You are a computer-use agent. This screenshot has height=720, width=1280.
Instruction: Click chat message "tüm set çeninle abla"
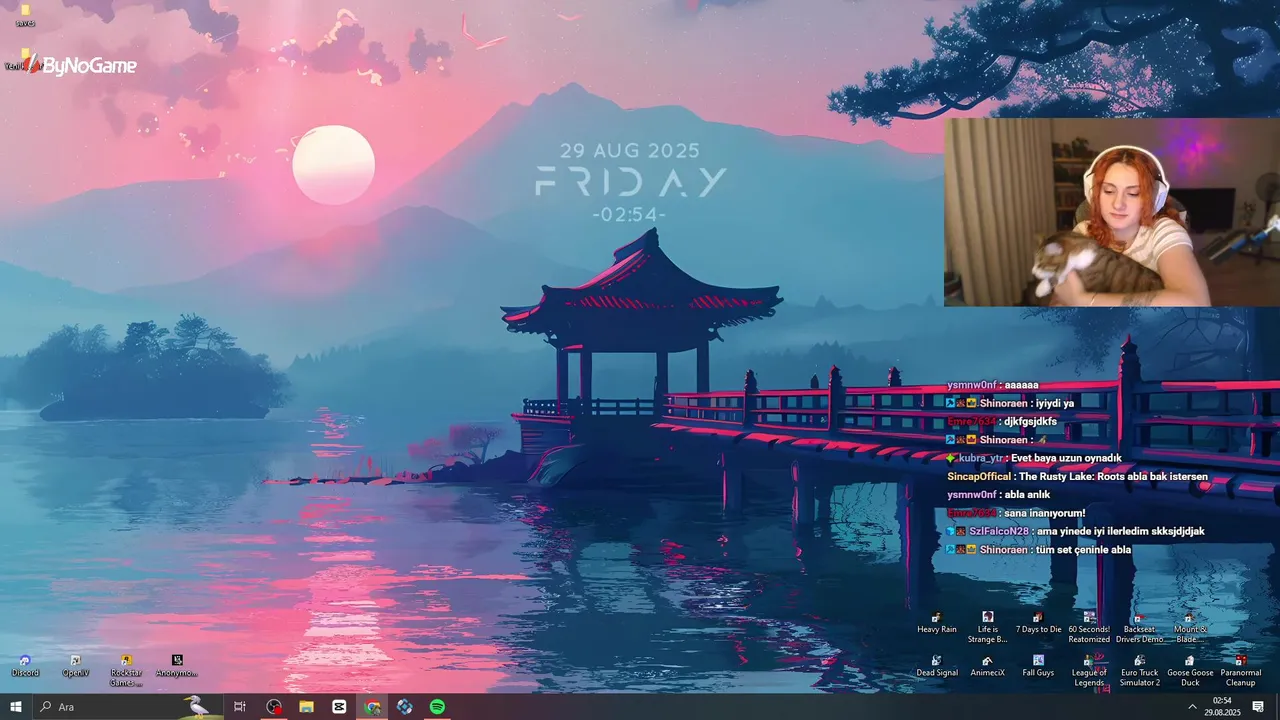pyautogui.click(x=1084, y=550)
